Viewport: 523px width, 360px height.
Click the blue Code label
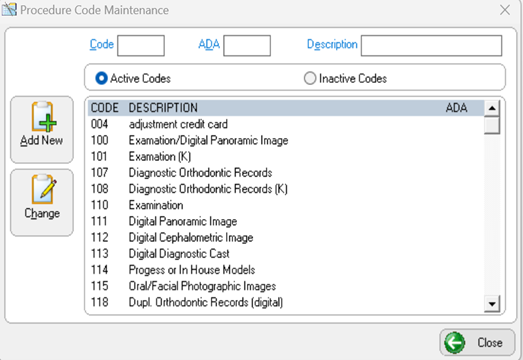pyautogui.click(x=102, y=44)
